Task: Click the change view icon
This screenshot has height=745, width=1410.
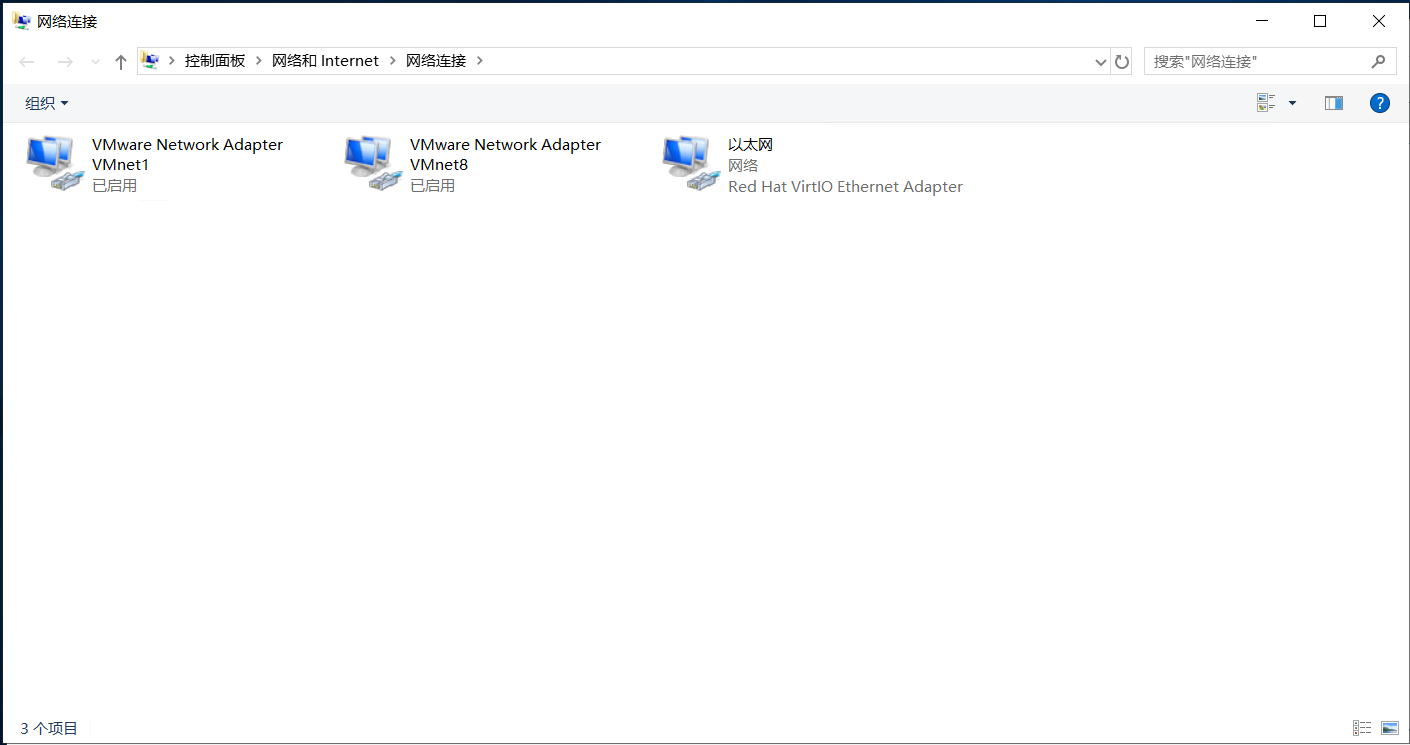Action: click(x=1266, y=103)
